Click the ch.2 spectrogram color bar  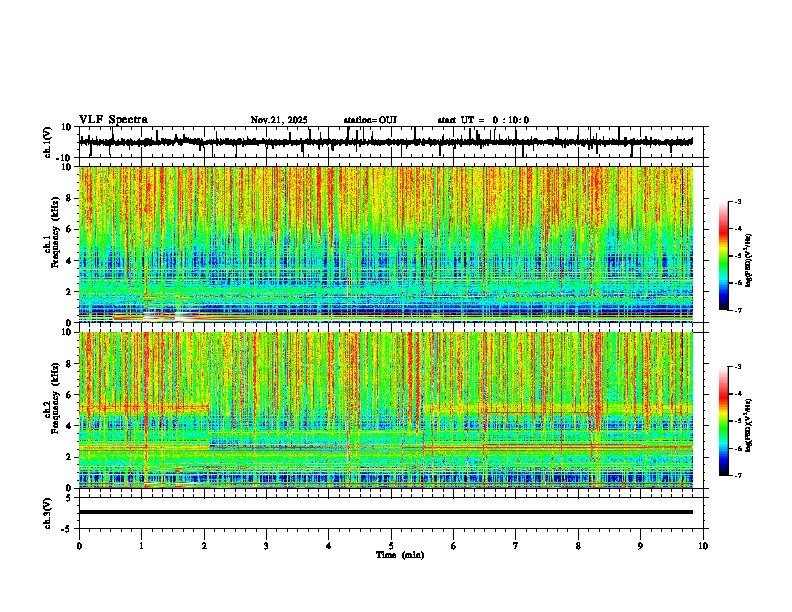pyautogui.click(x=724, y=421)
